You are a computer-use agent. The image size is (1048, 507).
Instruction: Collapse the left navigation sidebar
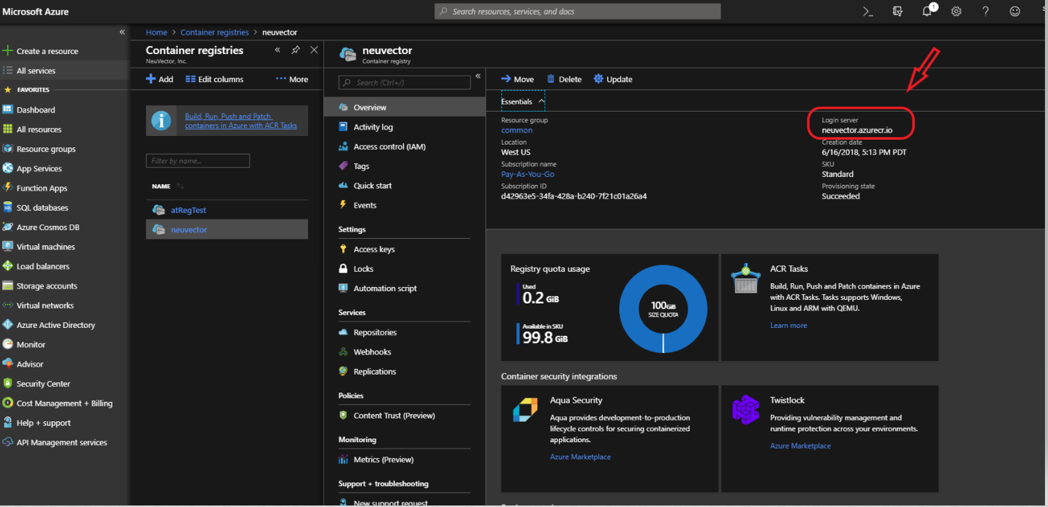click(122, 32)
